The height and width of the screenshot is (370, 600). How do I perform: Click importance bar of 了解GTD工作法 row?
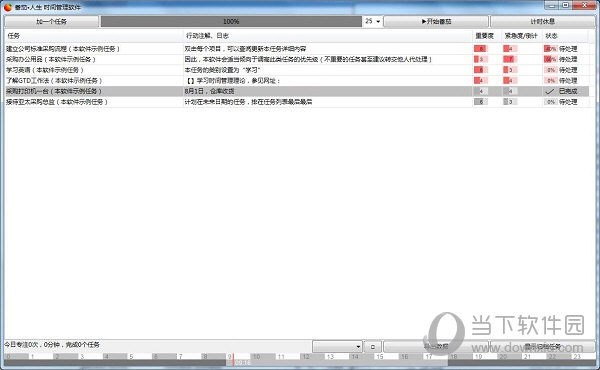[481, 81]
